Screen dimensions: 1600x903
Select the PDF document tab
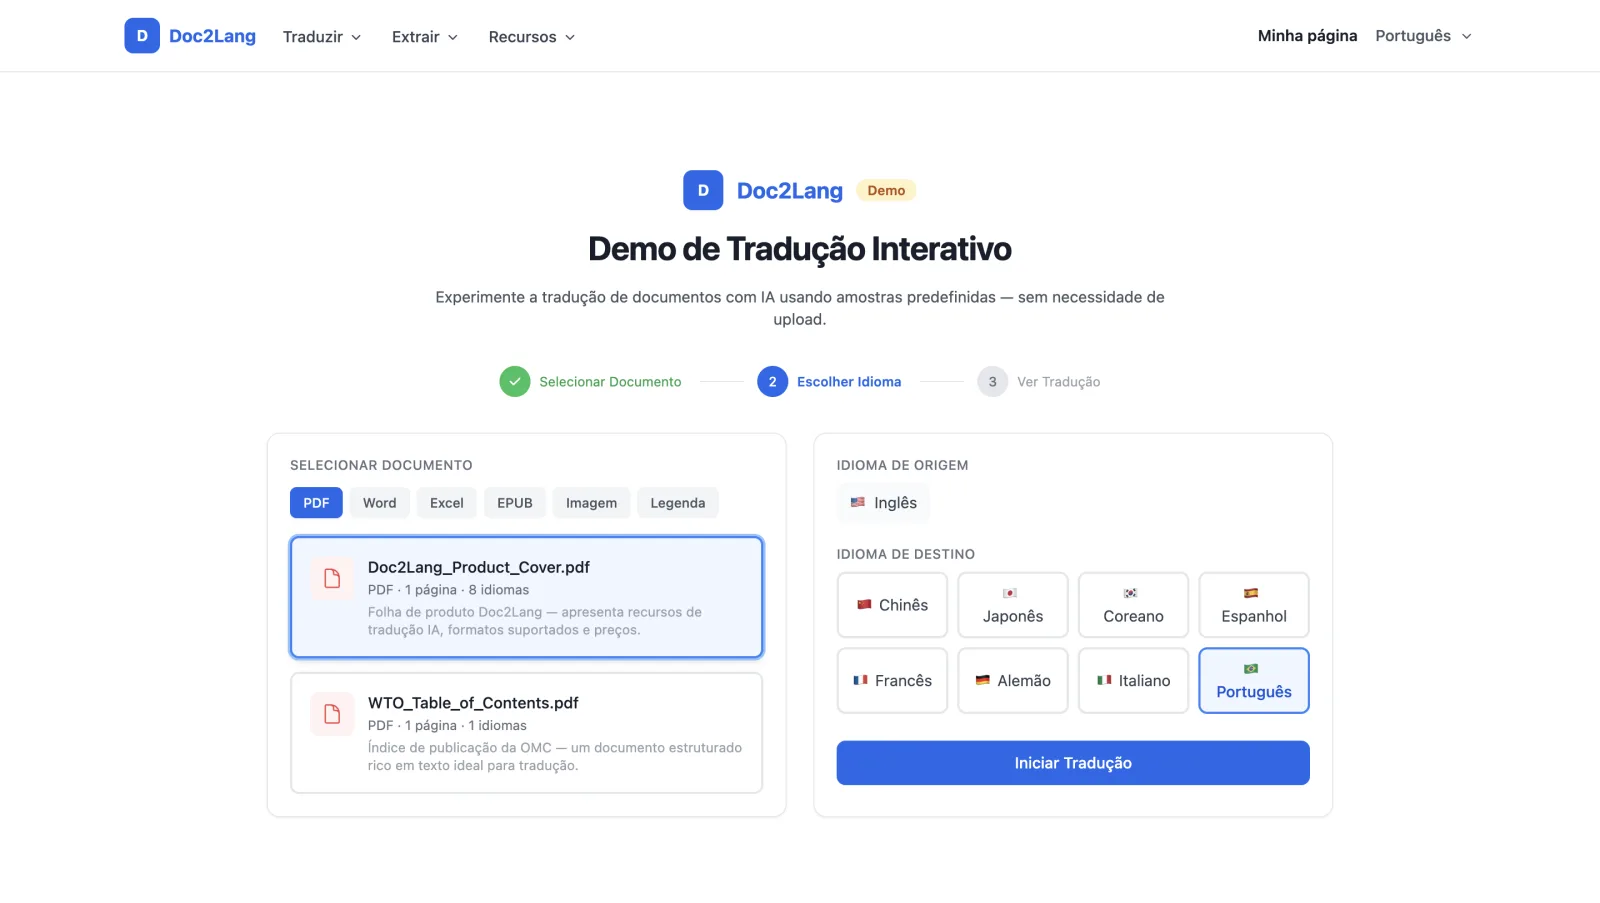point(316,503)
